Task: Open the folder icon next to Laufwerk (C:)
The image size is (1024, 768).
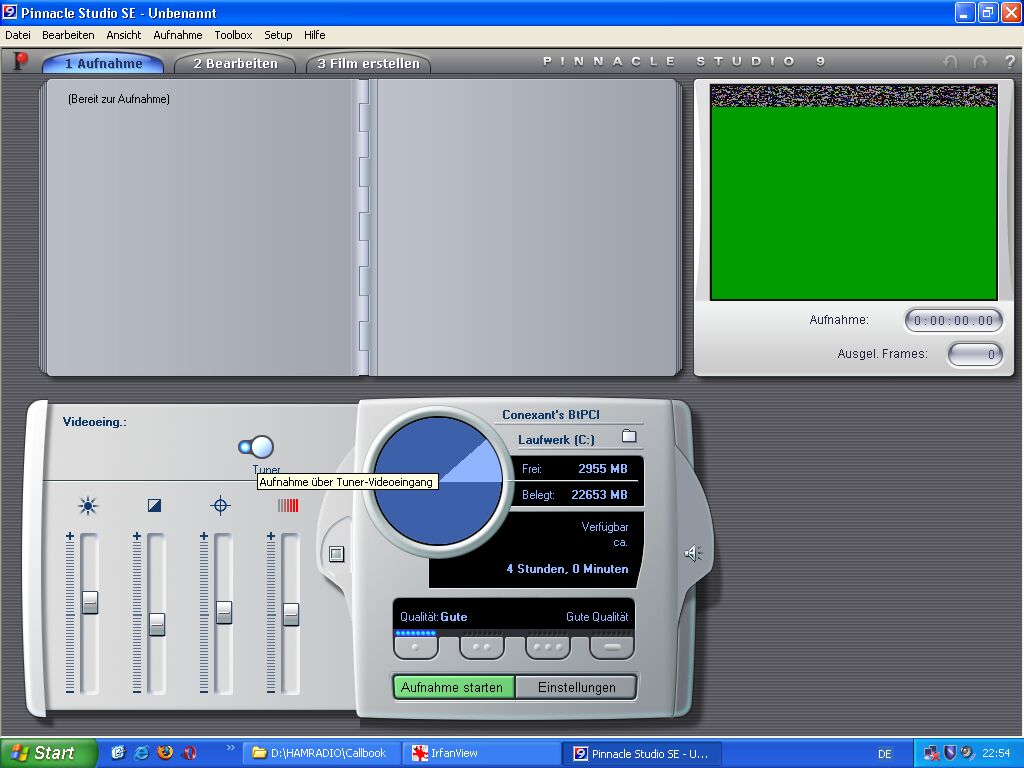Action: [629, 436]
